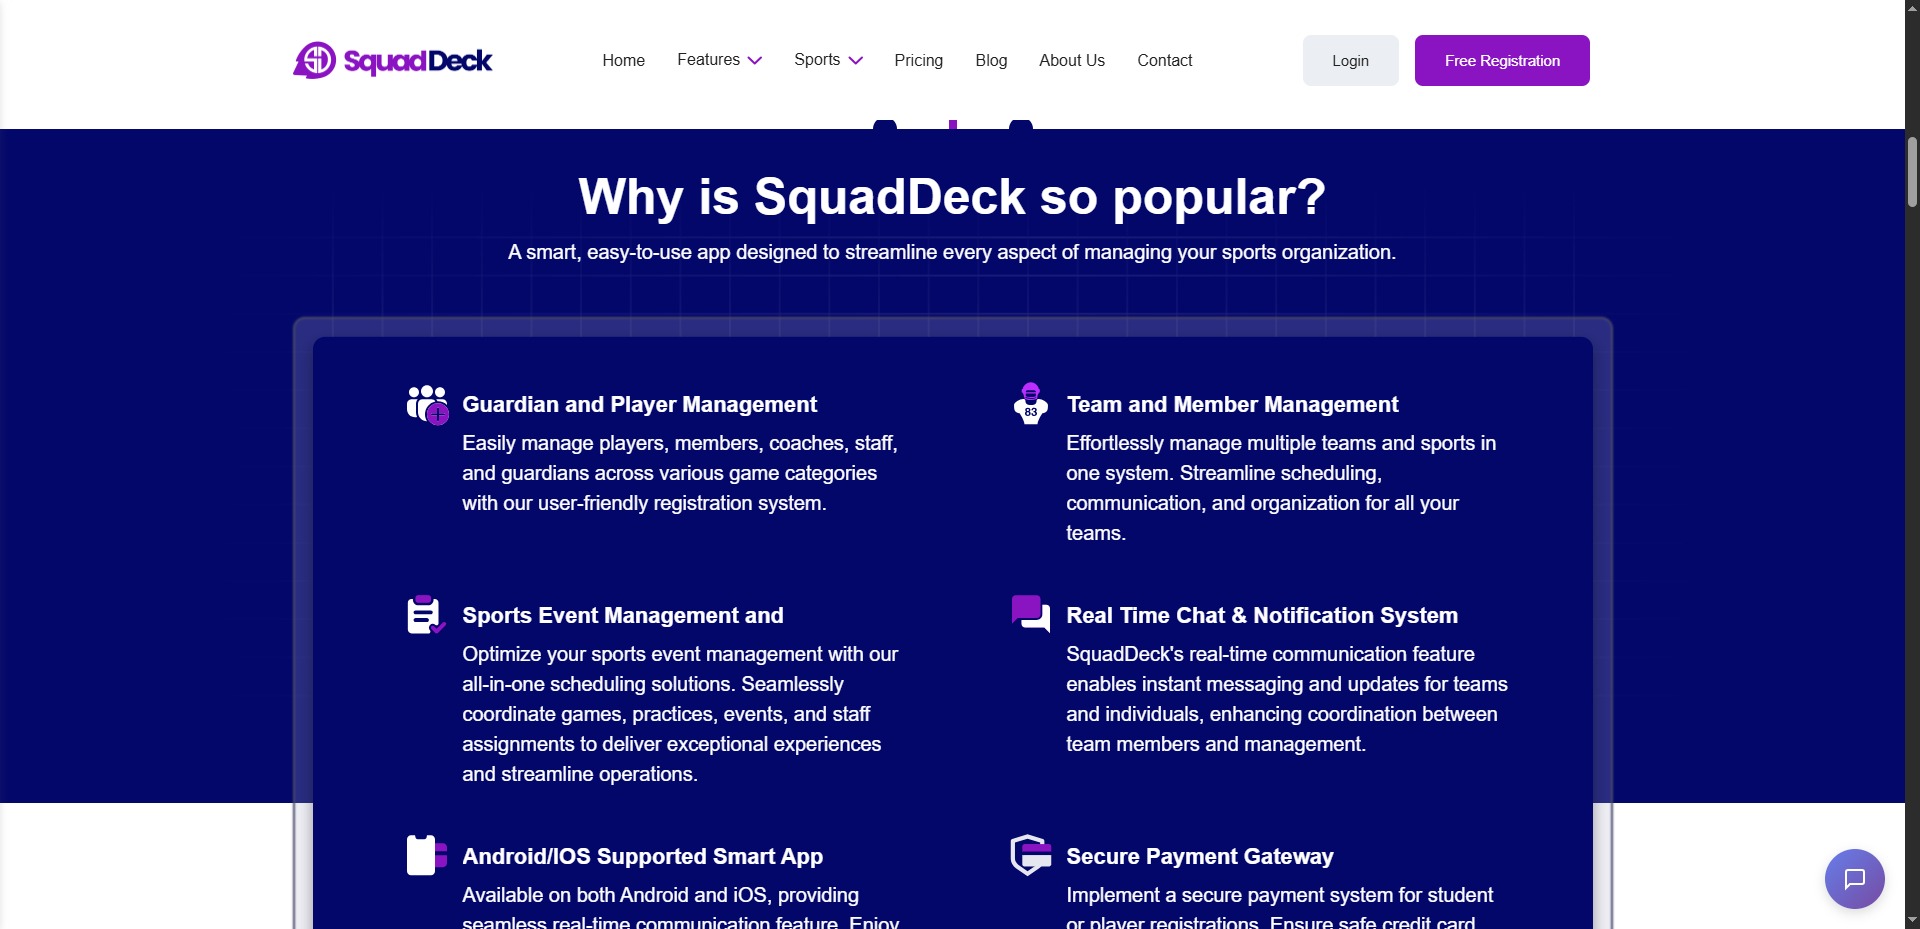
Task: Click the Real Time Chat & Notification System heading
Action: click(x=1261, y=616)
